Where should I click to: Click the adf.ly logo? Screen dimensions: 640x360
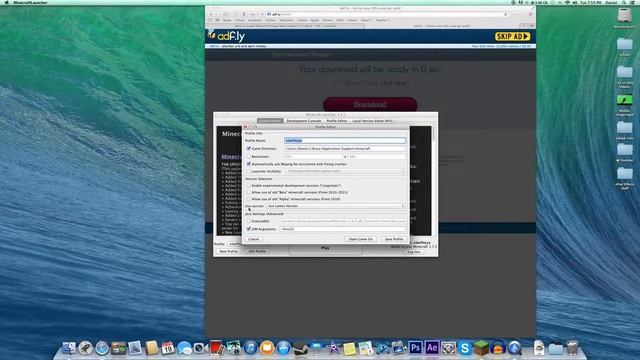tap(227, 36)
